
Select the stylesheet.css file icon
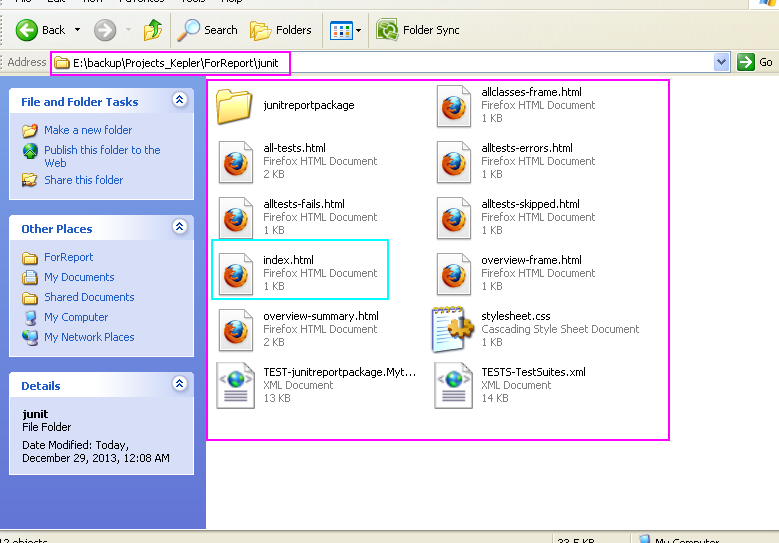coord(453,329)
